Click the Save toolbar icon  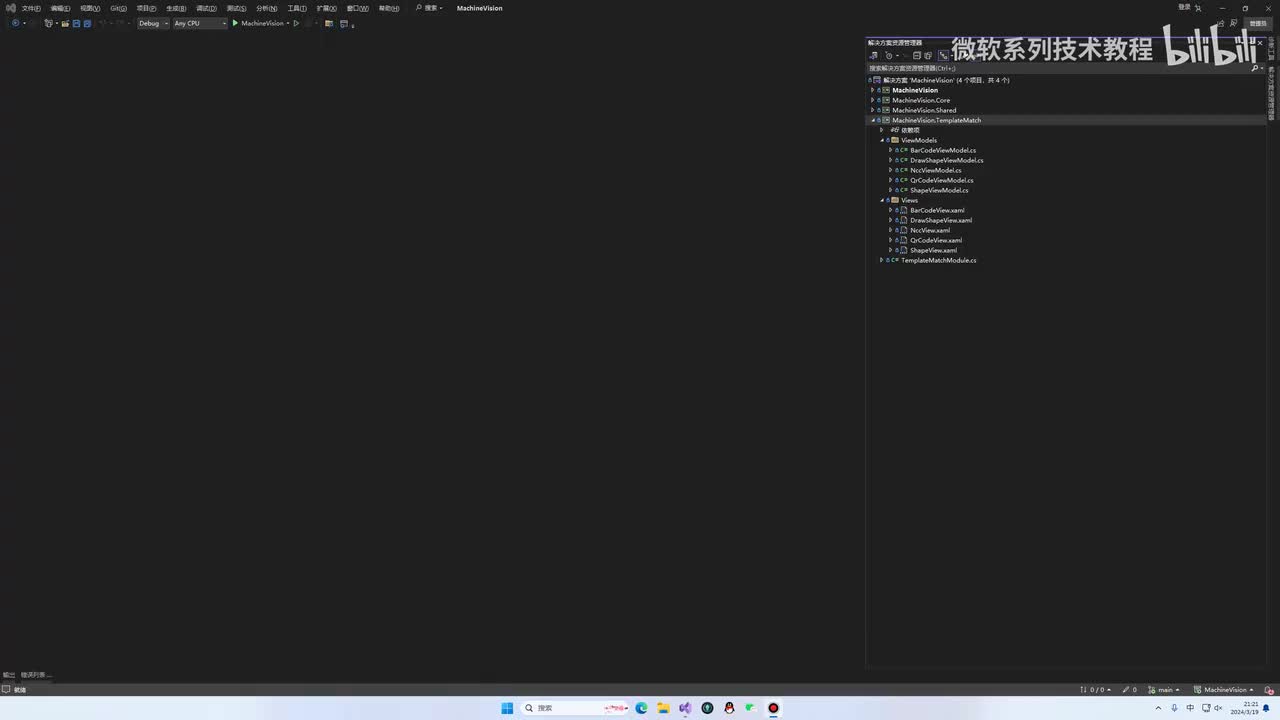[76, 23]
